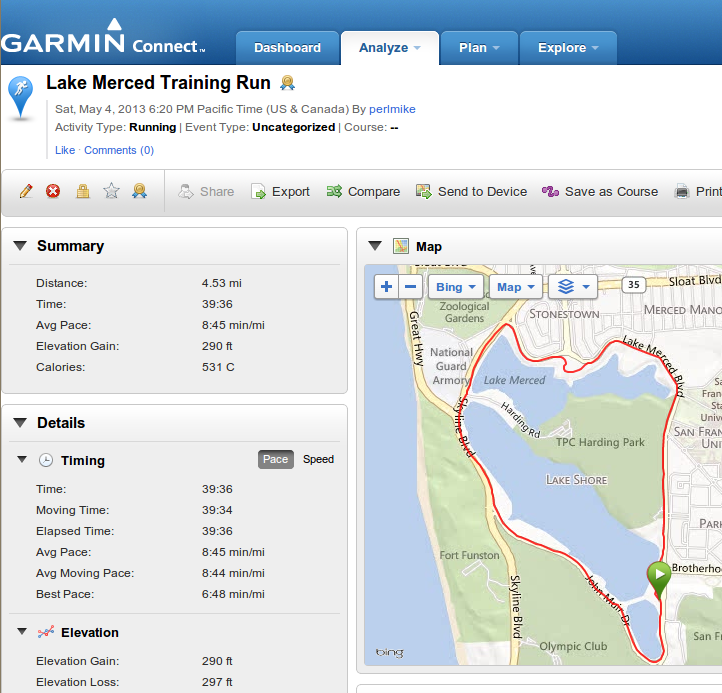The image size is (722, 693).
Task: Collapse the Elevation section
Action: click(x=22, y=632)
